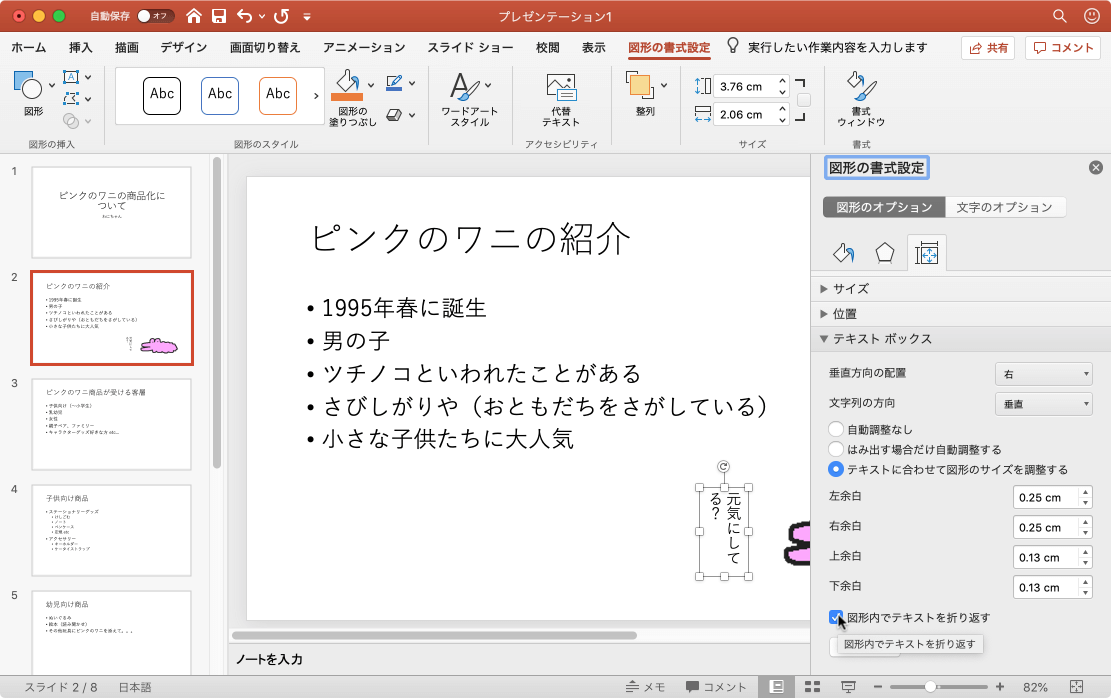The width and height of the screenshot is (1111, 698).
Task: Uncheck 図形内でテキストを折り返す checkbox
Action: click(837, 618)
